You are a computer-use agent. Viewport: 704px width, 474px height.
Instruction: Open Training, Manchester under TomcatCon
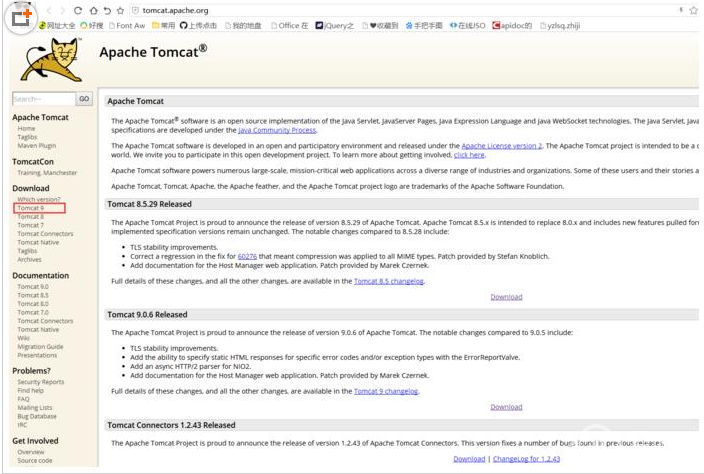[x=47, y=172]
